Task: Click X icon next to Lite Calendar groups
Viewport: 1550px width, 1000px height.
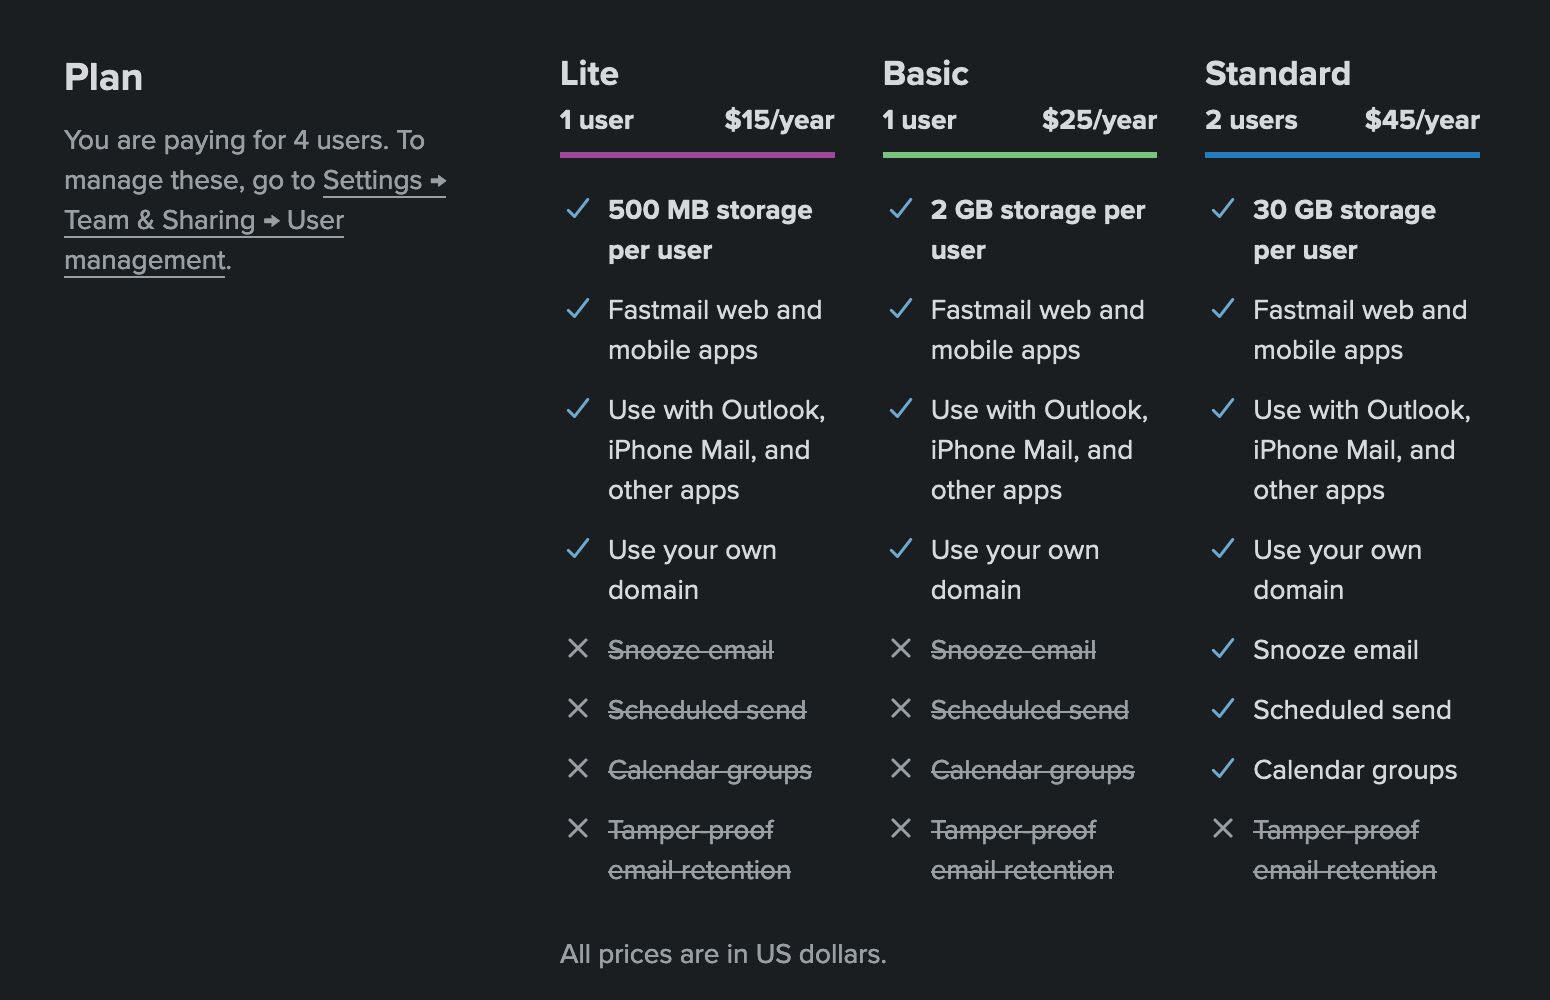Action: tap(578, 769)
